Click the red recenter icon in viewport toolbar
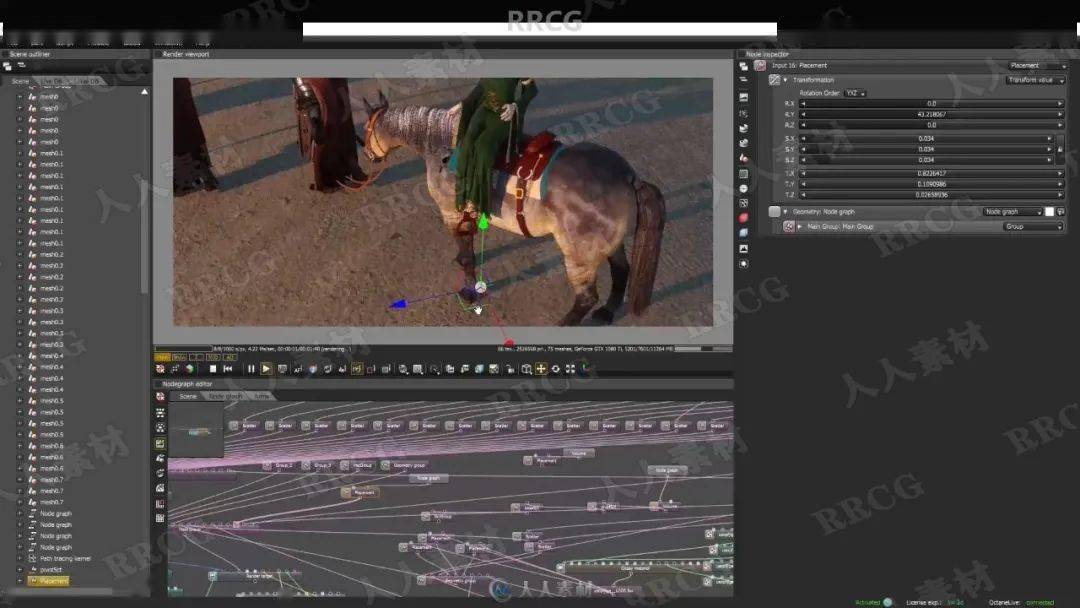The height and width of the screenshot is (608, 1080). click(160, 369)
